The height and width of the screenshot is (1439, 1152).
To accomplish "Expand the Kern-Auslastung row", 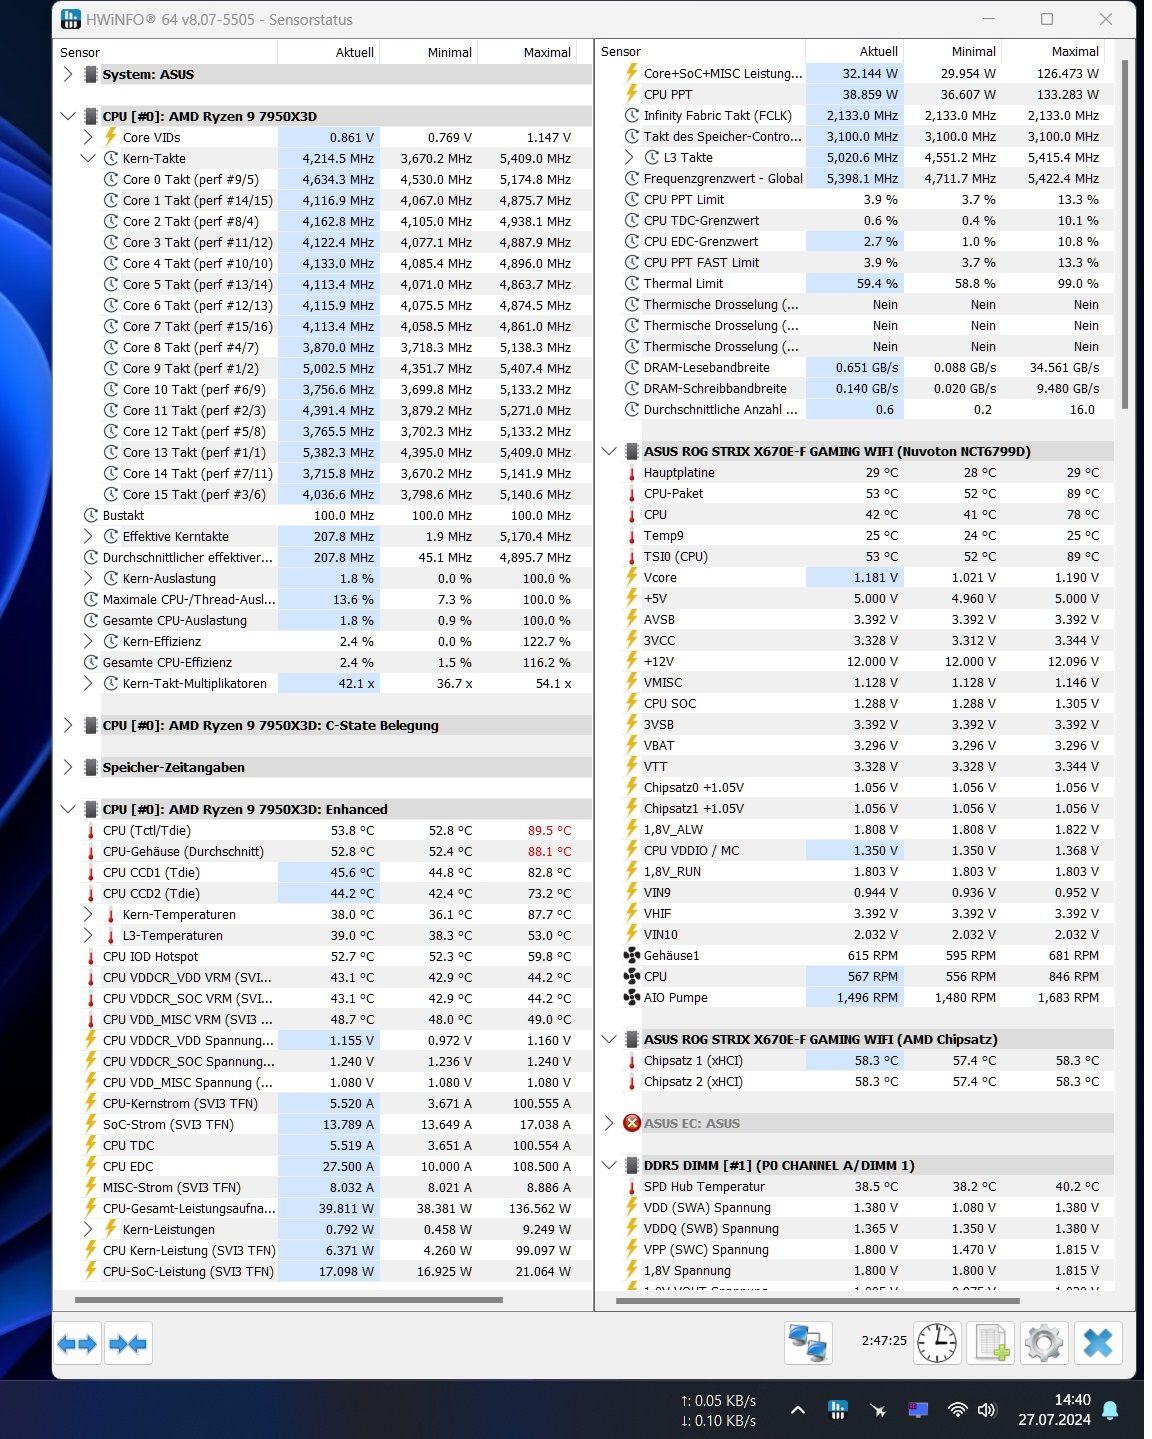I will [x=88, y=578].
